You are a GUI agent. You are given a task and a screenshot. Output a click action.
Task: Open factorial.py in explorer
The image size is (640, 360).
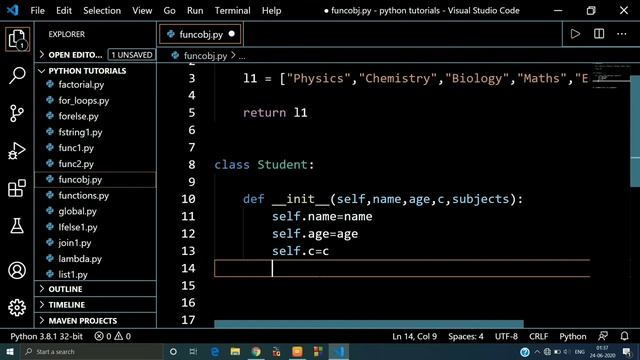pos(81,84)
